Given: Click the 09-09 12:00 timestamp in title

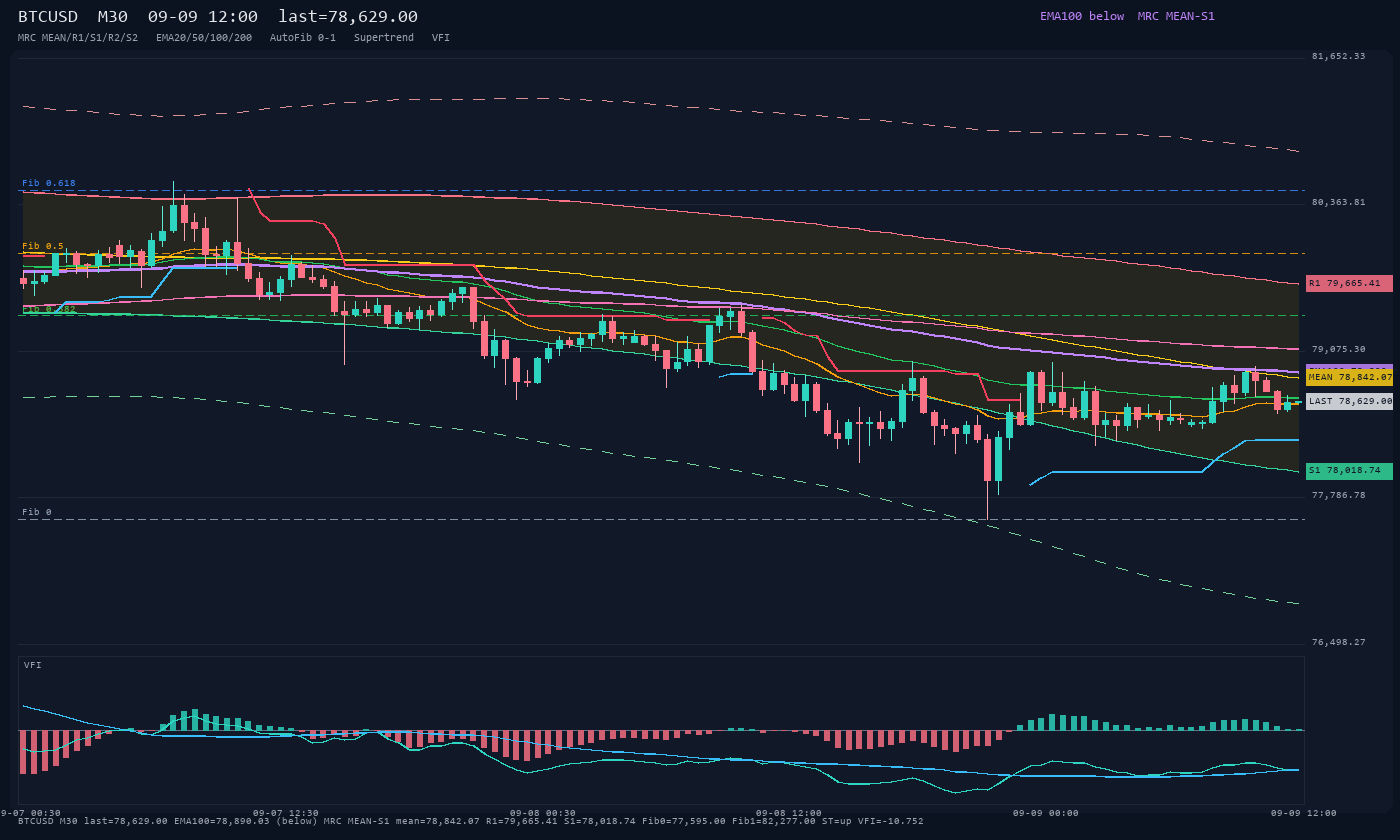Looking at the screenshot, I should (203, 17).
